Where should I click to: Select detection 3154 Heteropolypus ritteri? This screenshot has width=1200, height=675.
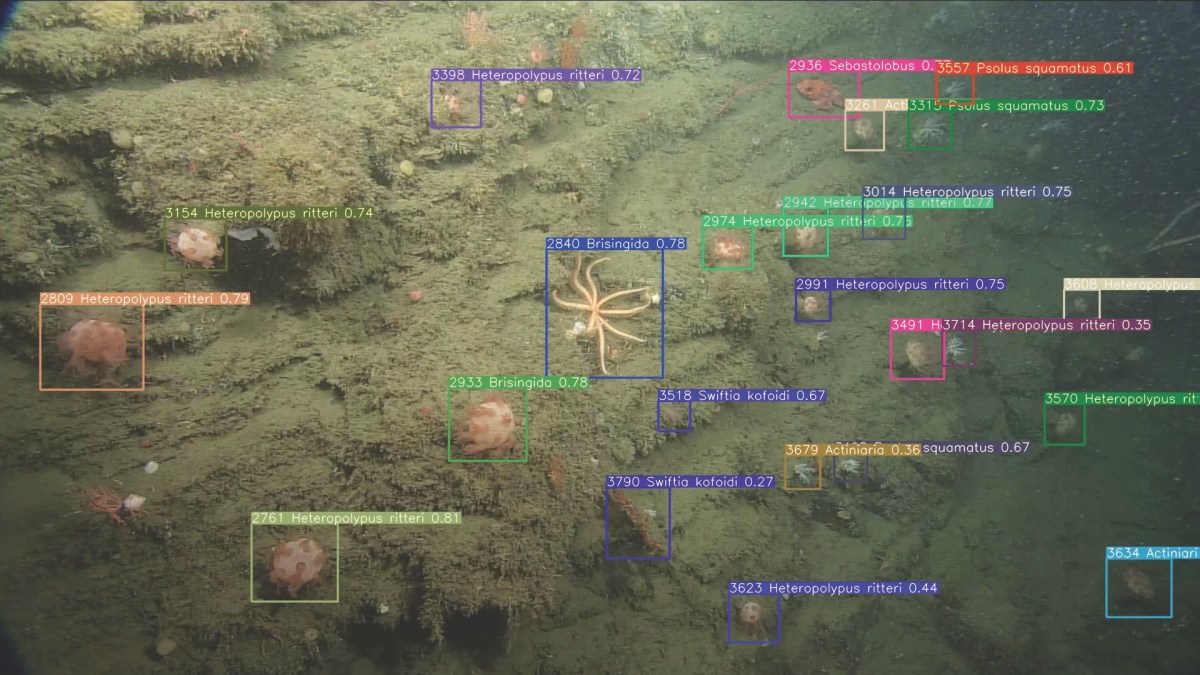[x=193, y=245]
